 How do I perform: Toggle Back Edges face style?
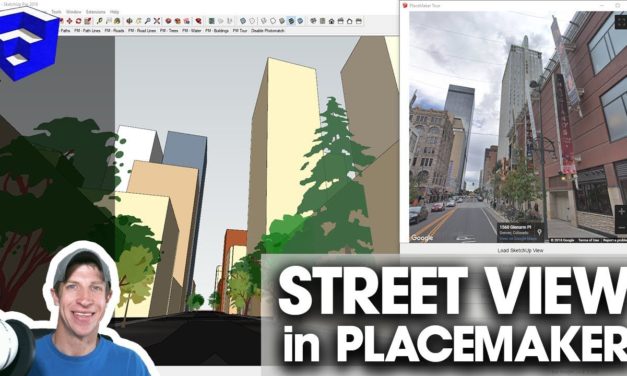pyautogui.click(x=252, y=21)
